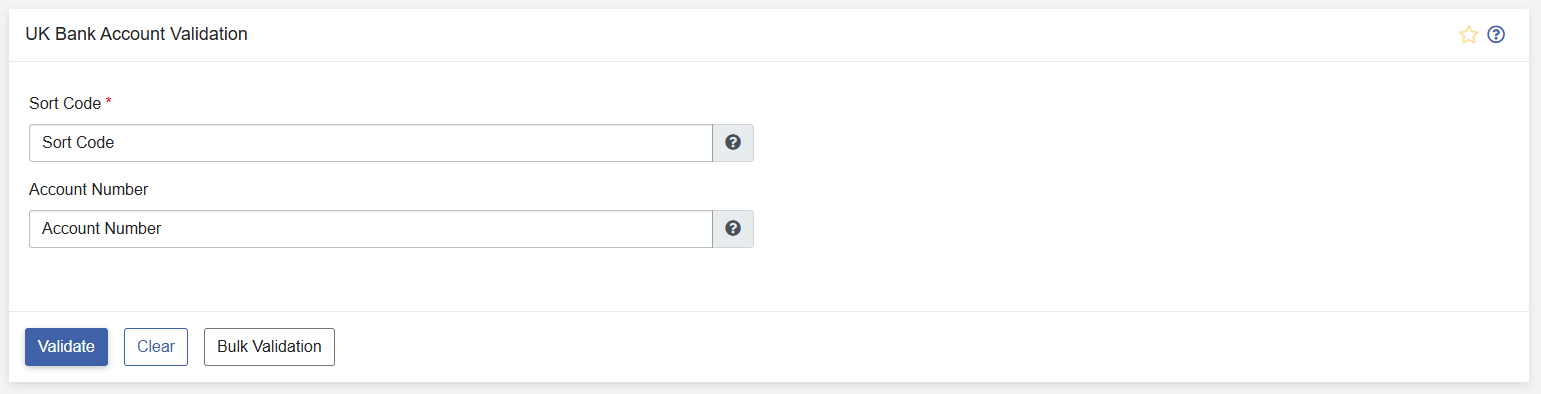
Task: Click the Validate button
Action: click(x=66, y=347)
